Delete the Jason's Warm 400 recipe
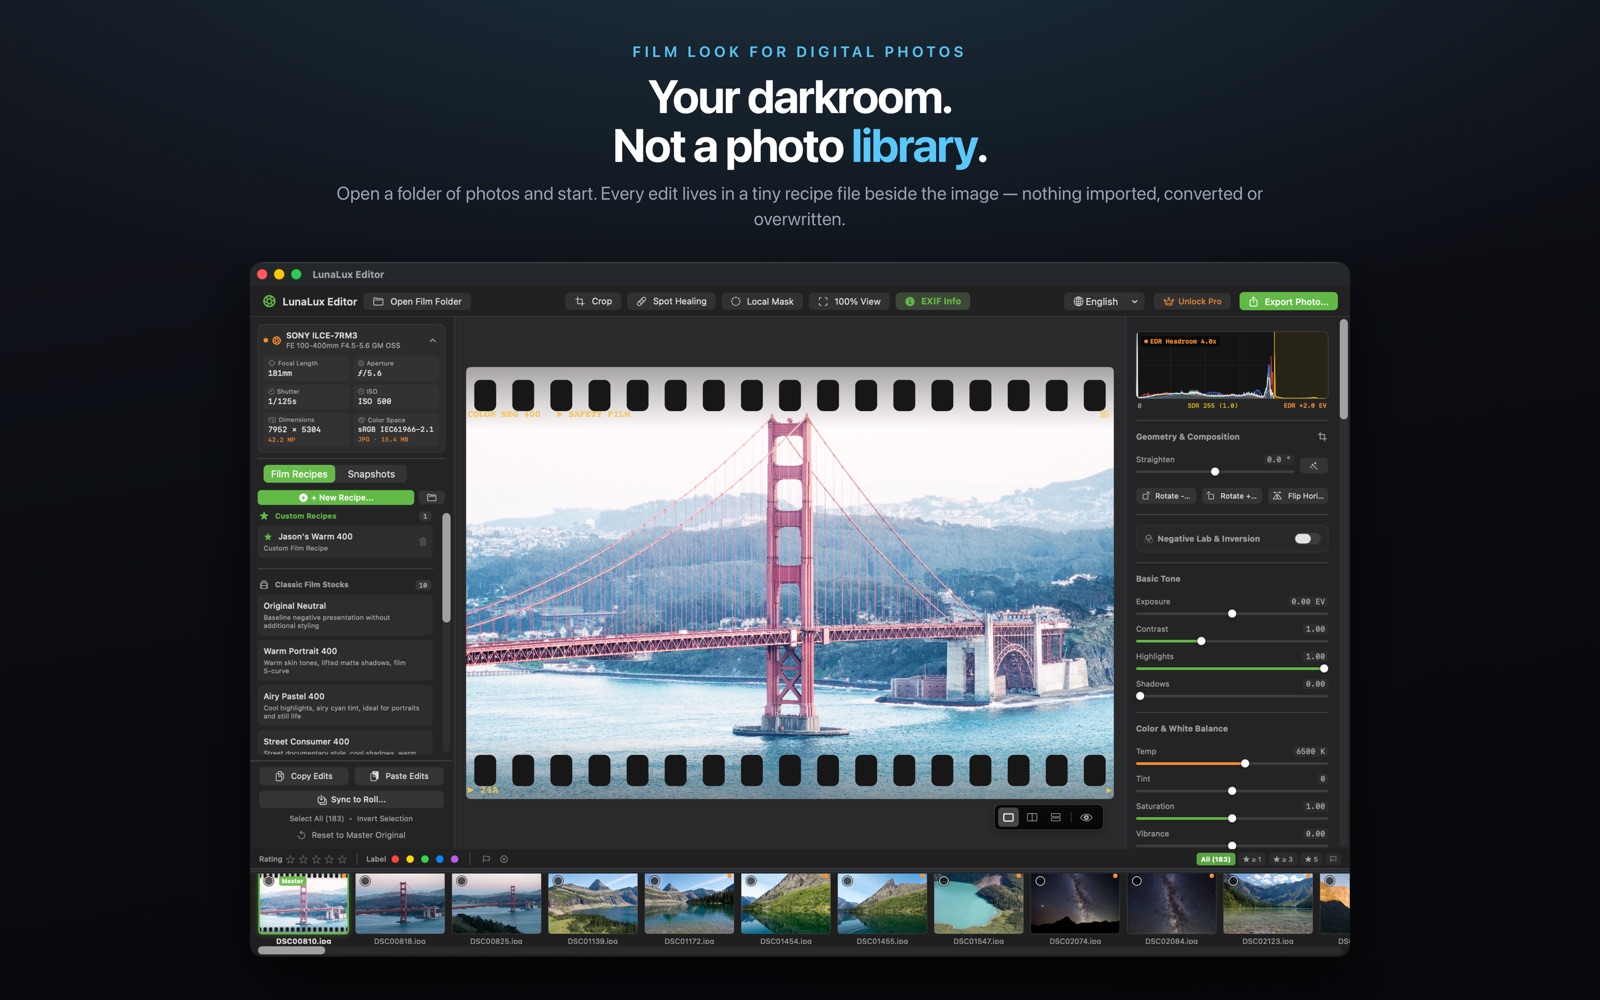This screenshot has height=1000, width=1600. (x=423, y=542)
